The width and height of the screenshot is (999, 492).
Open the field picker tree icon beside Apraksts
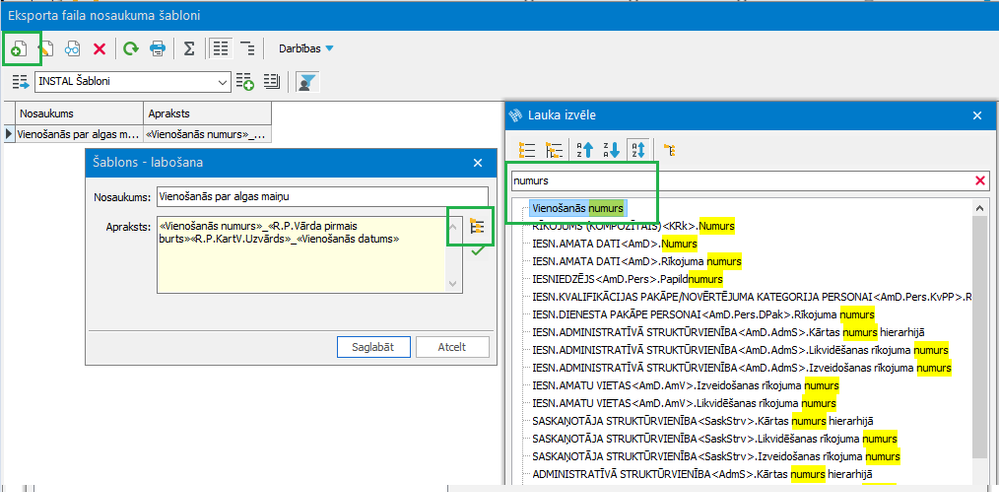[x=477, y=227]
